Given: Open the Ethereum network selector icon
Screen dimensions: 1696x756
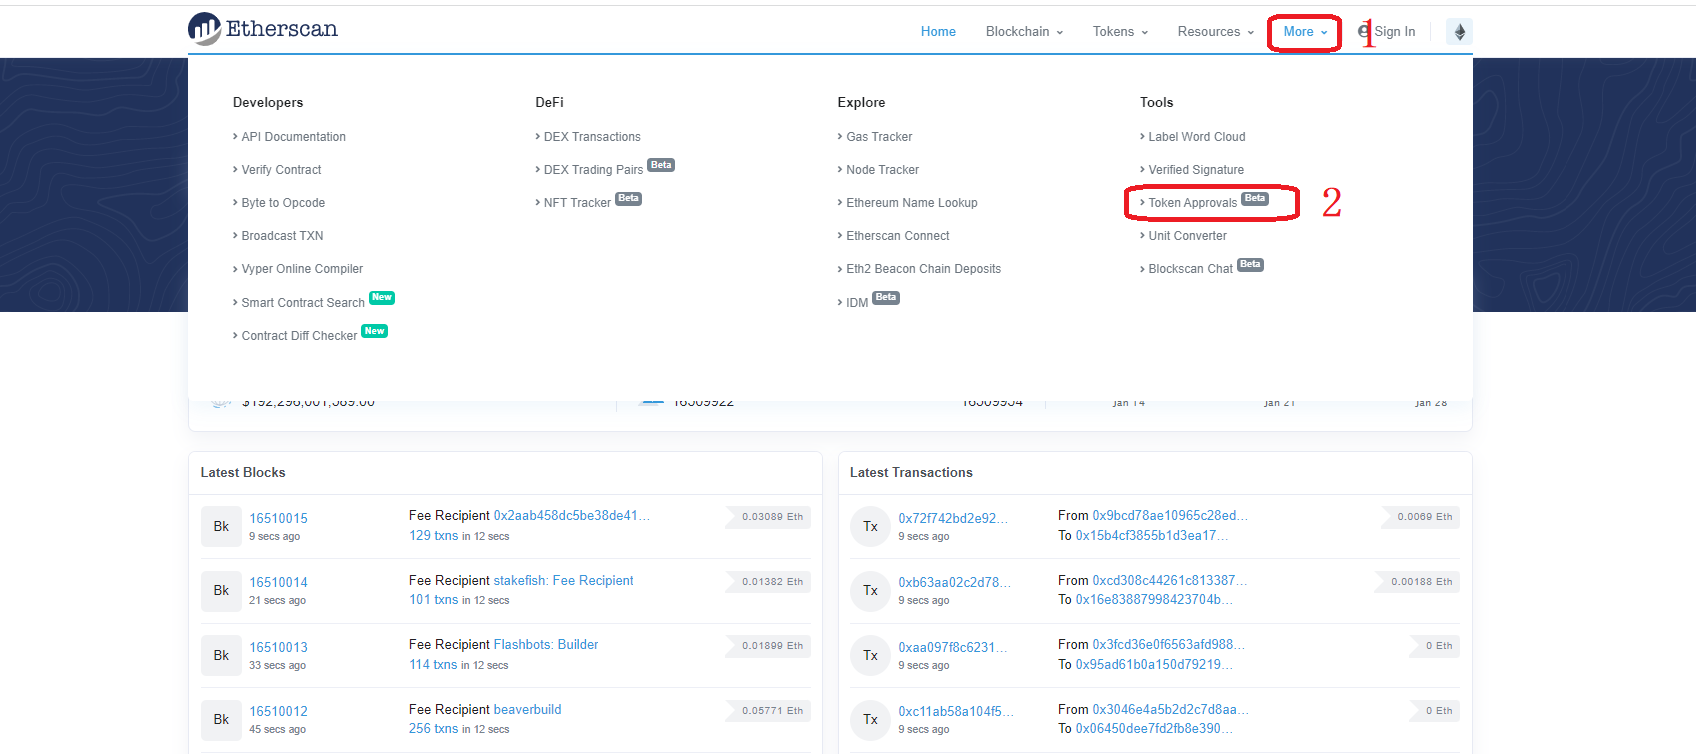Looking at the screenshot, I should 1459,32.
